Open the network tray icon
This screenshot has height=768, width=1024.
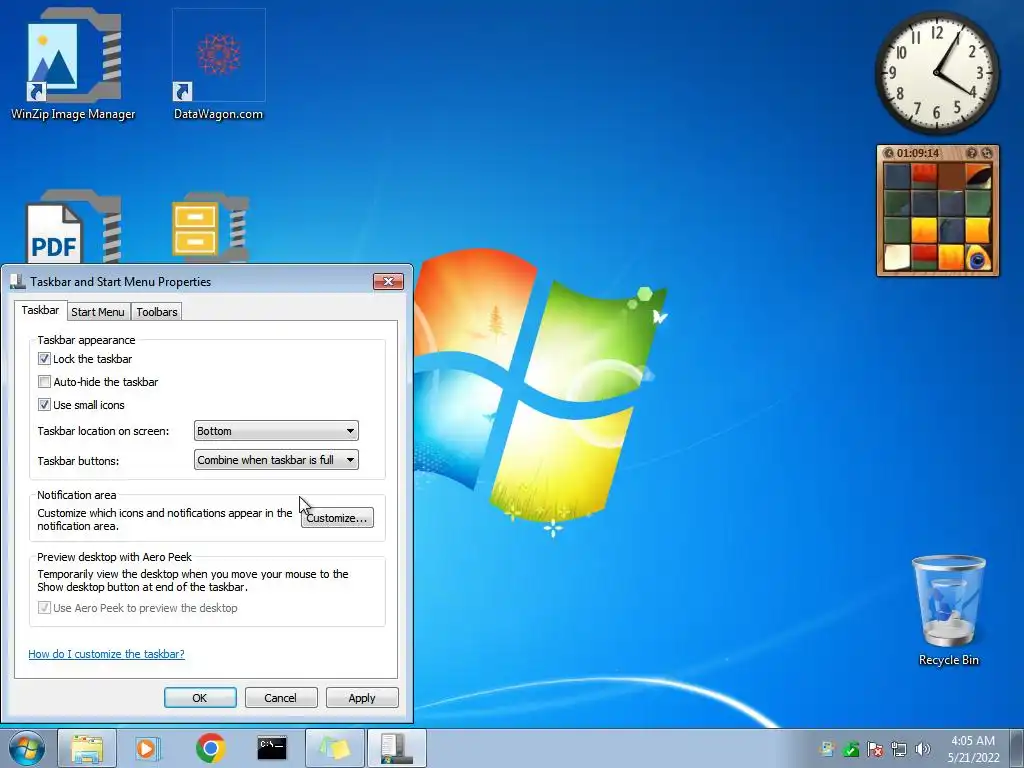point(899,749)
